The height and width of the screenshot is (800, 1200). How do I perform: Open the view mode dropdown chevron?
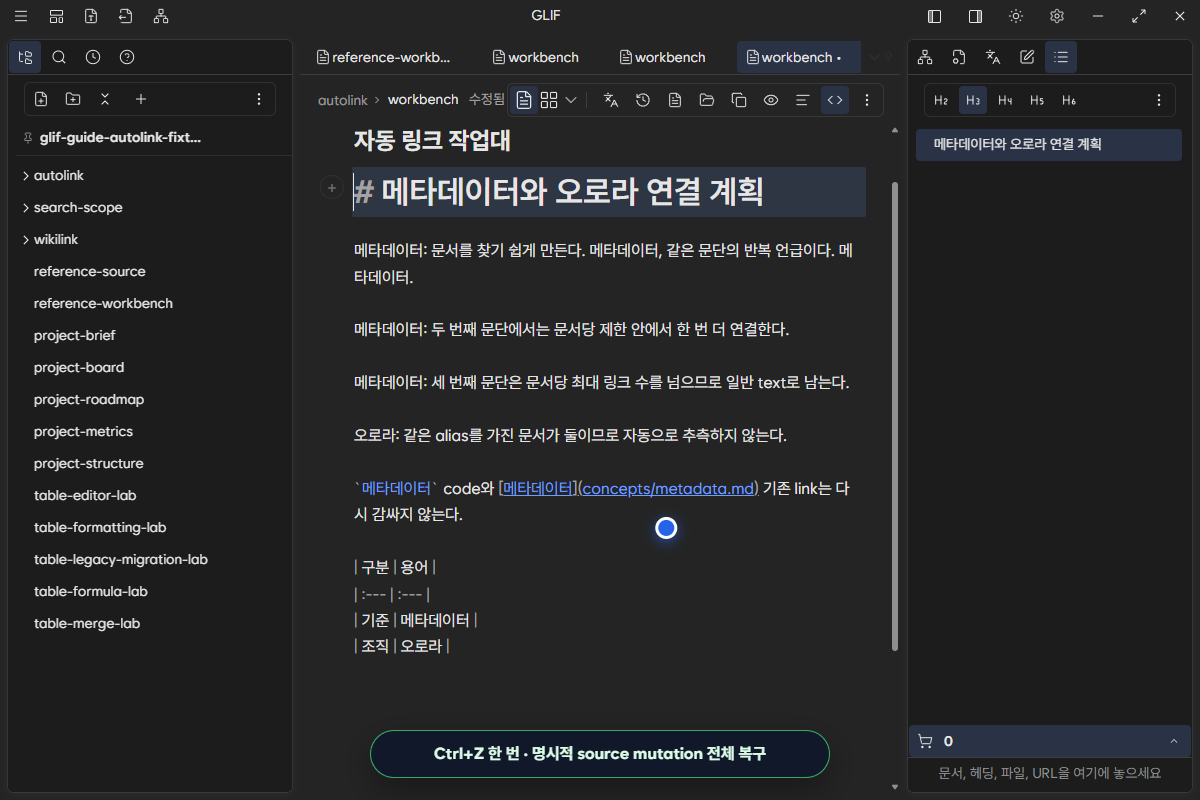(571, 100)
